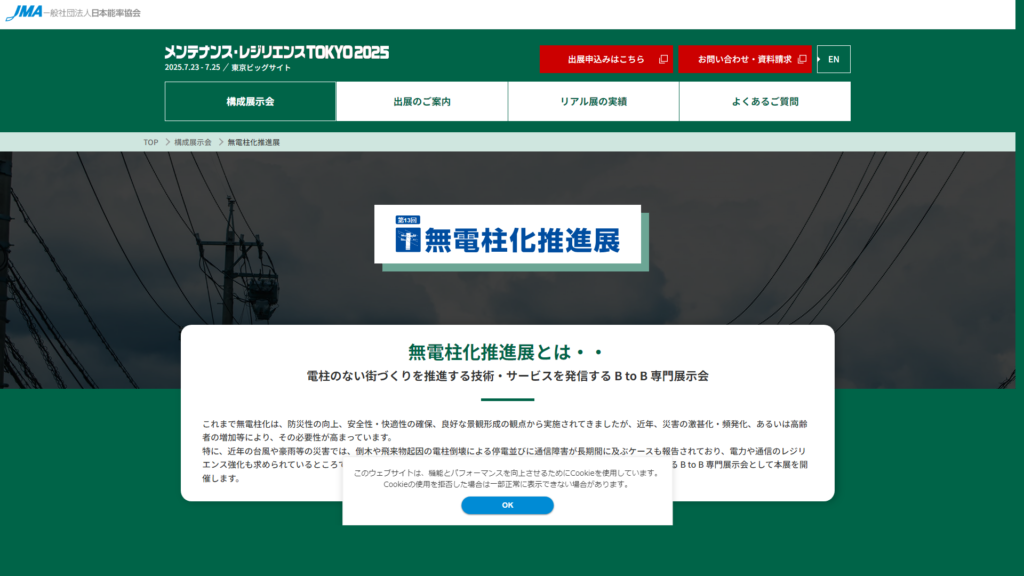Open the 出展のご案内 navigation tab
The image size is (1024, 576).
click(422, 101)
